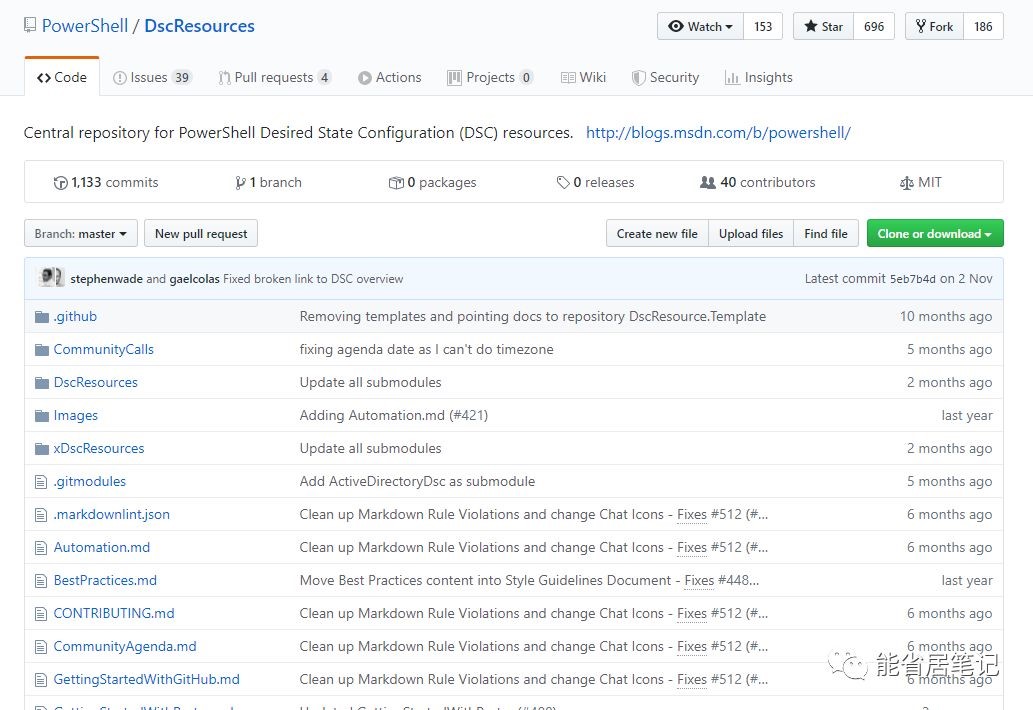Open the CommunityCalls folder
This screenshot has width=1033, height=710.
coord(103,350)
